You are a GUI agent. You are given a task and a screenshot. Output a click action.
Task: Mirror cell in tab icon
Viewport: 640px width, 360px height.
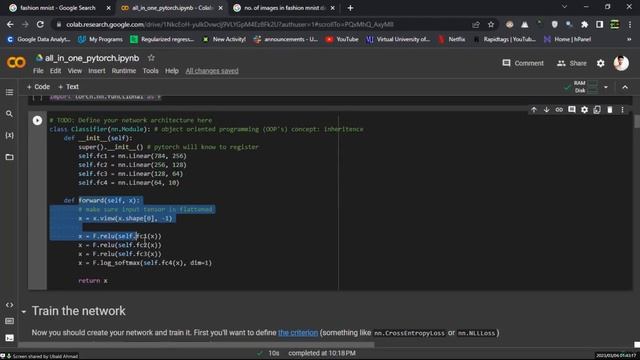pyautogui.click(x=597, y=110)
